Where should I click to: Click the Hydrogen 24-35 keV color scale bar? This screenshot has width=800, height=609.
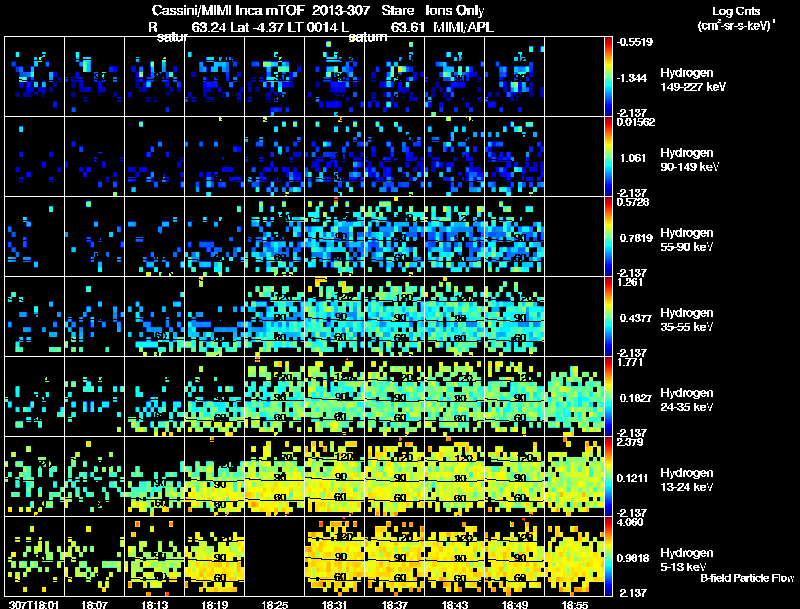pos(608,397)
